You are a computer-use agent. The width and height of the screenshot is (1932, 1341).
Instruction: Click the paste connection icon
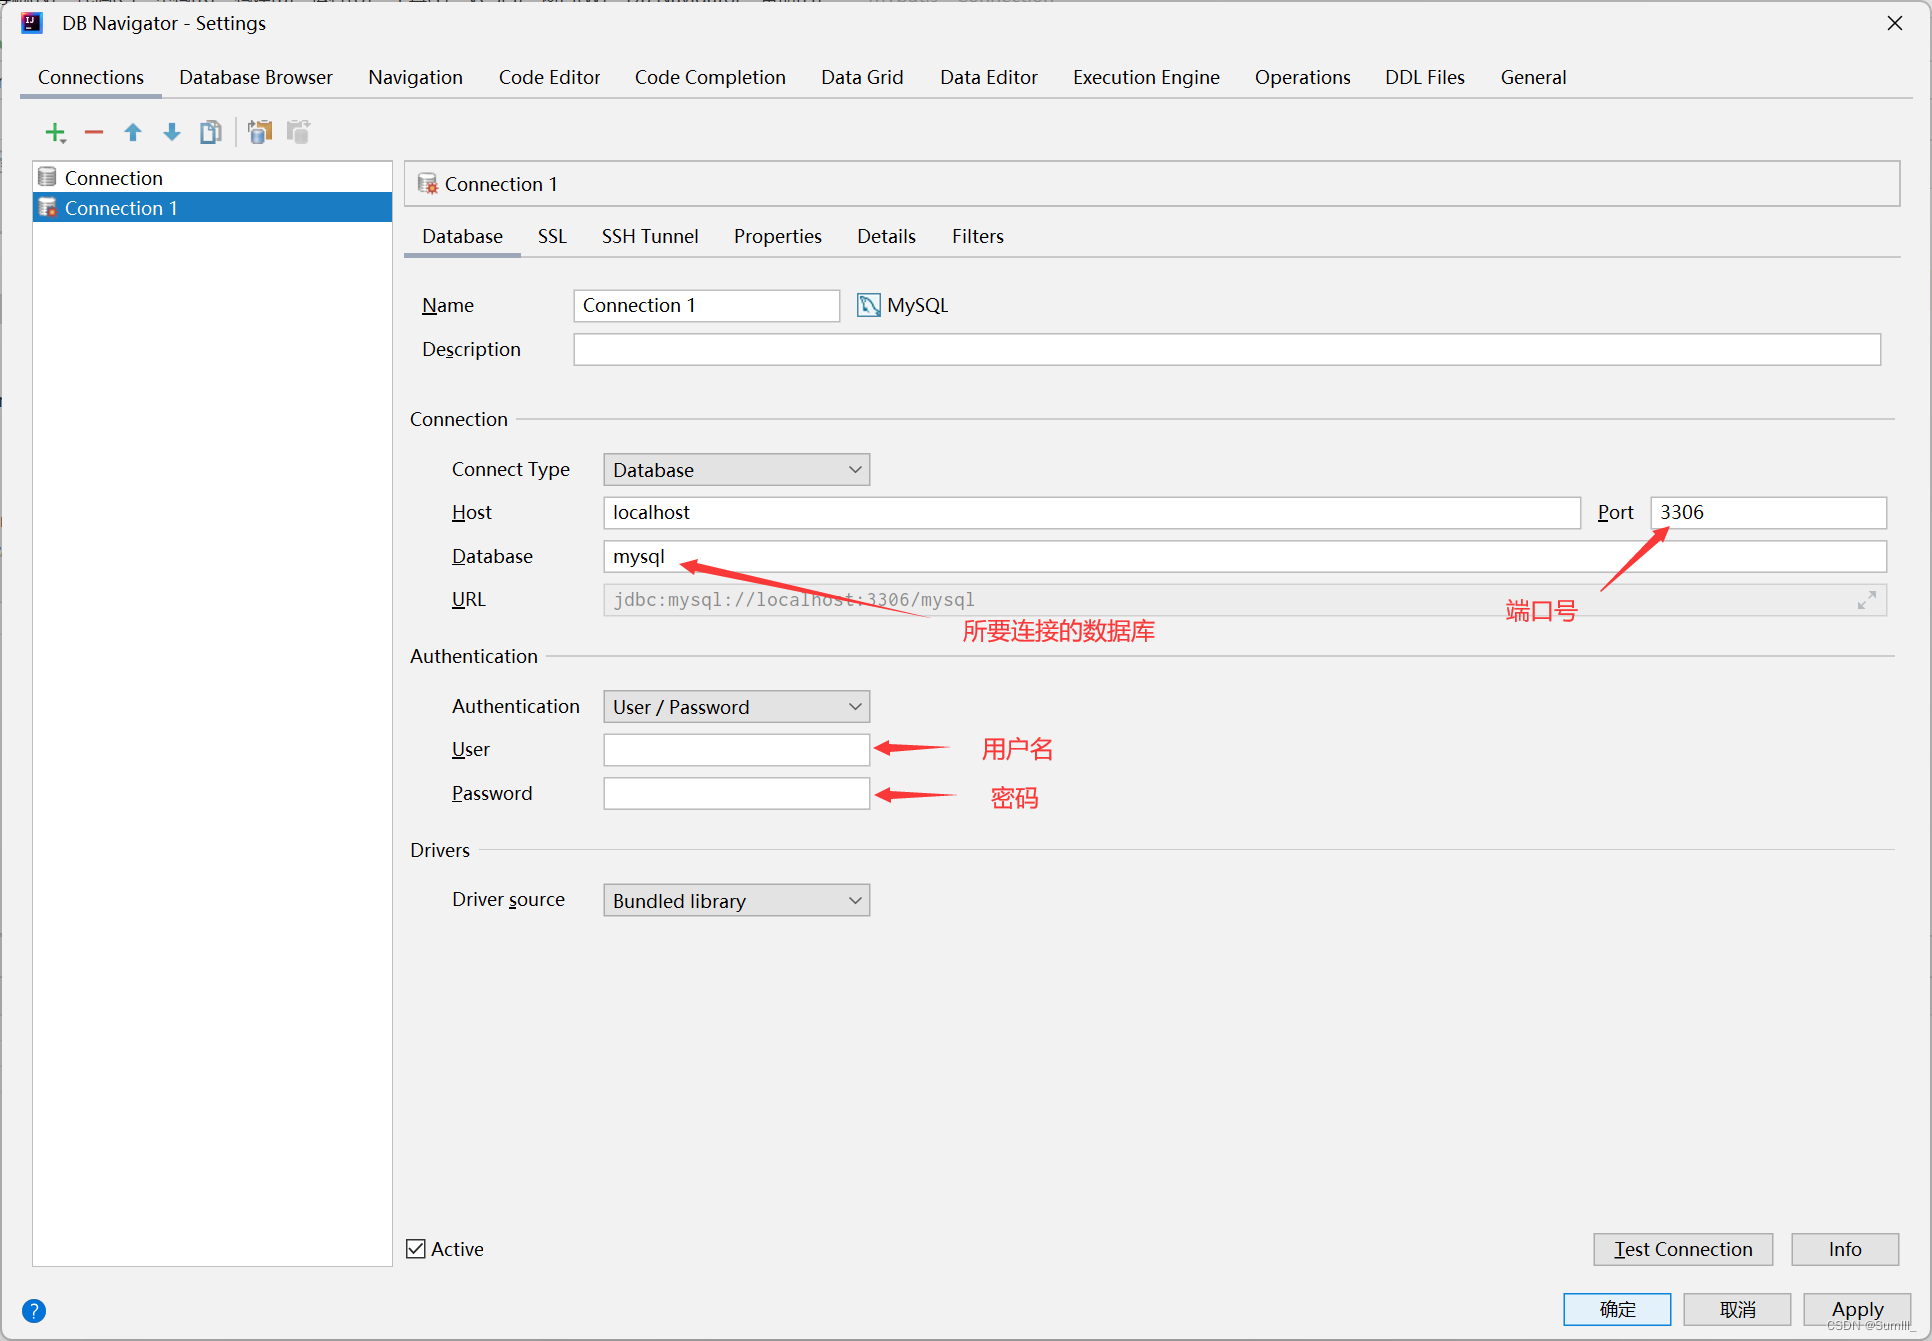(298, 132)
